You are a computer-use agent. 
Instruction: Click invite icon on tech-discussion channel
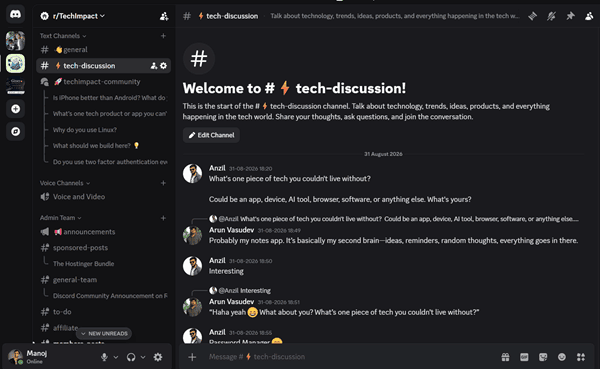point(153,66)
